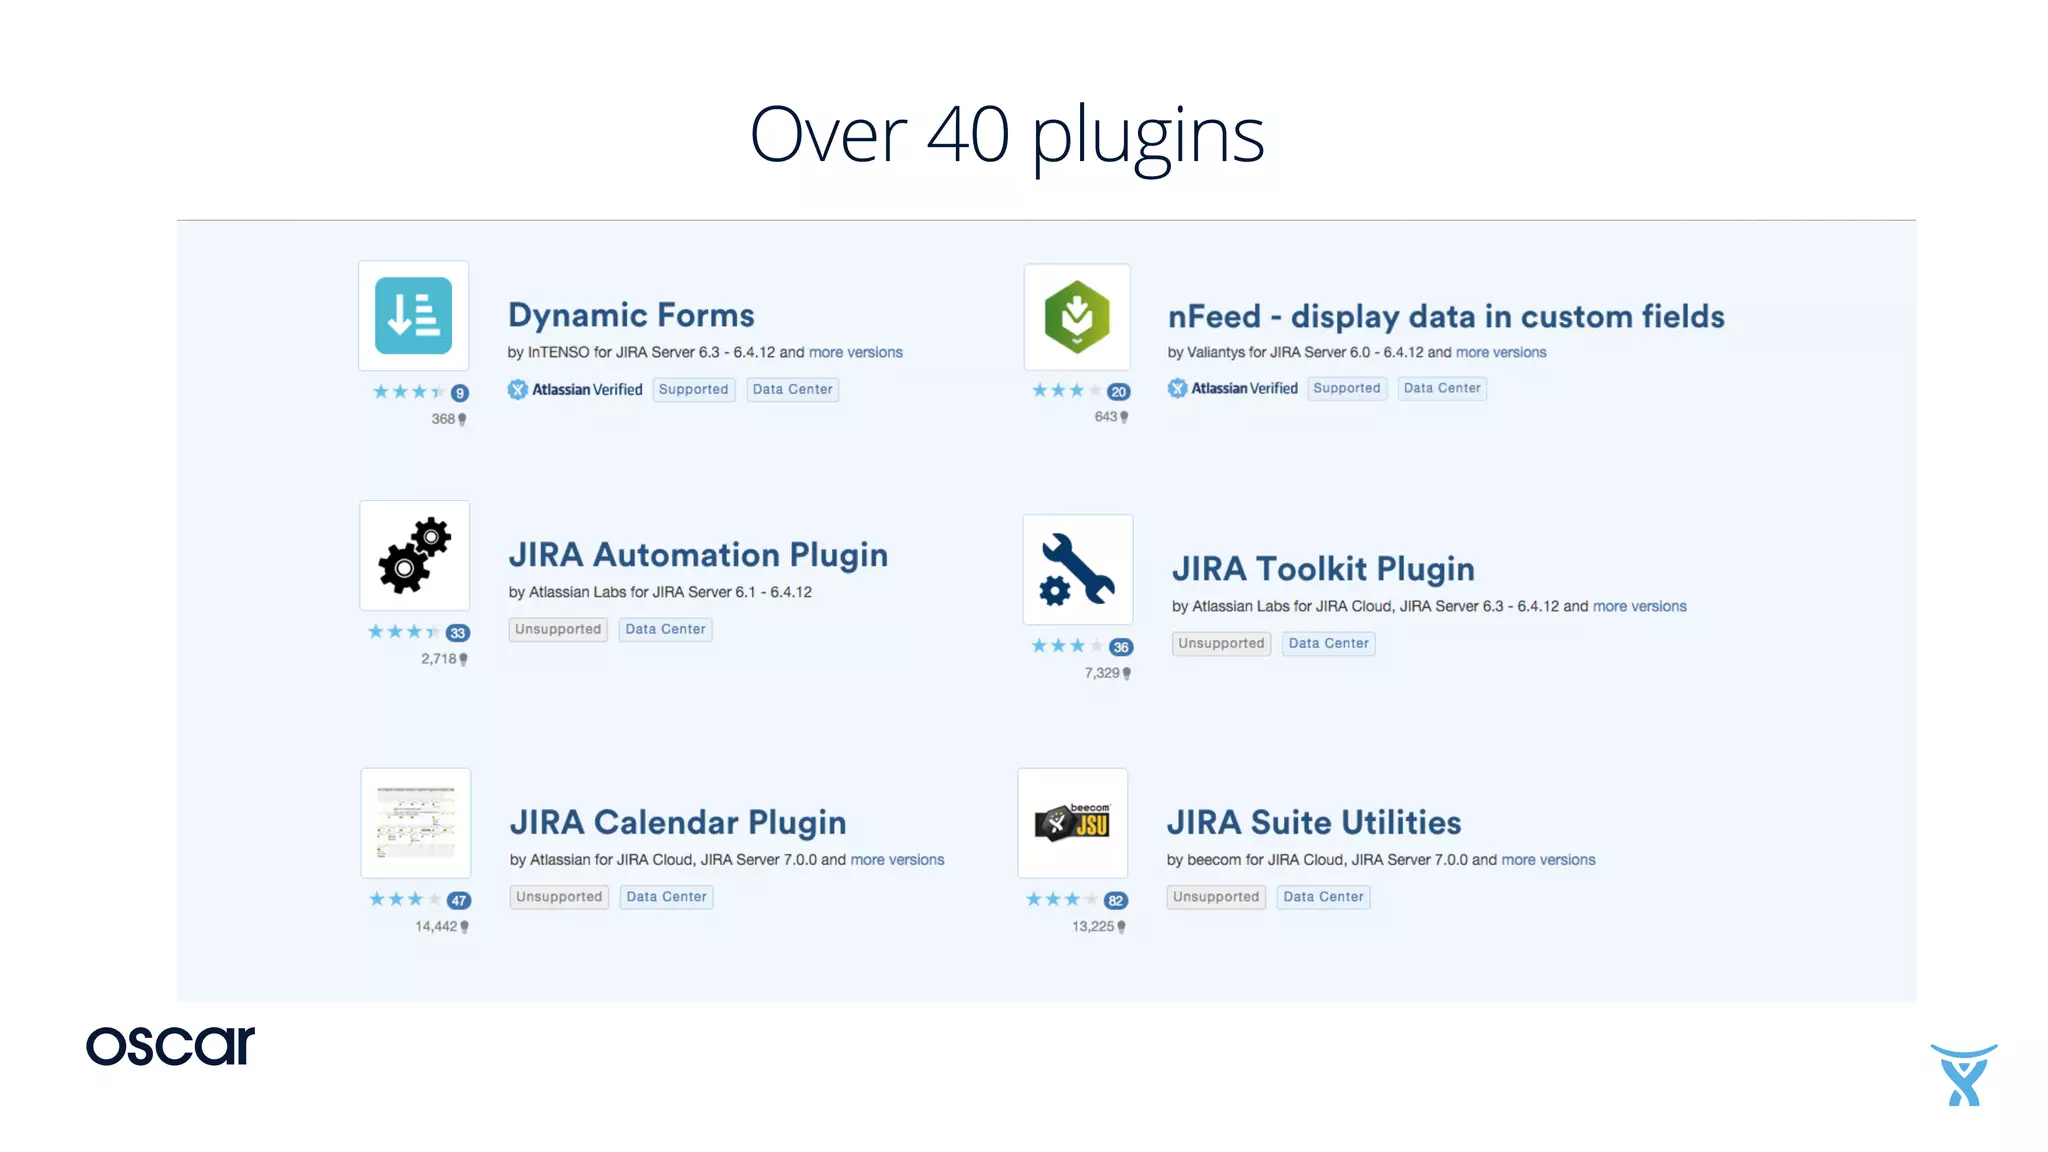Click the nFeed green hexagon icon
Viewport: 2048px width, 1152px height.
point(1077,317)
